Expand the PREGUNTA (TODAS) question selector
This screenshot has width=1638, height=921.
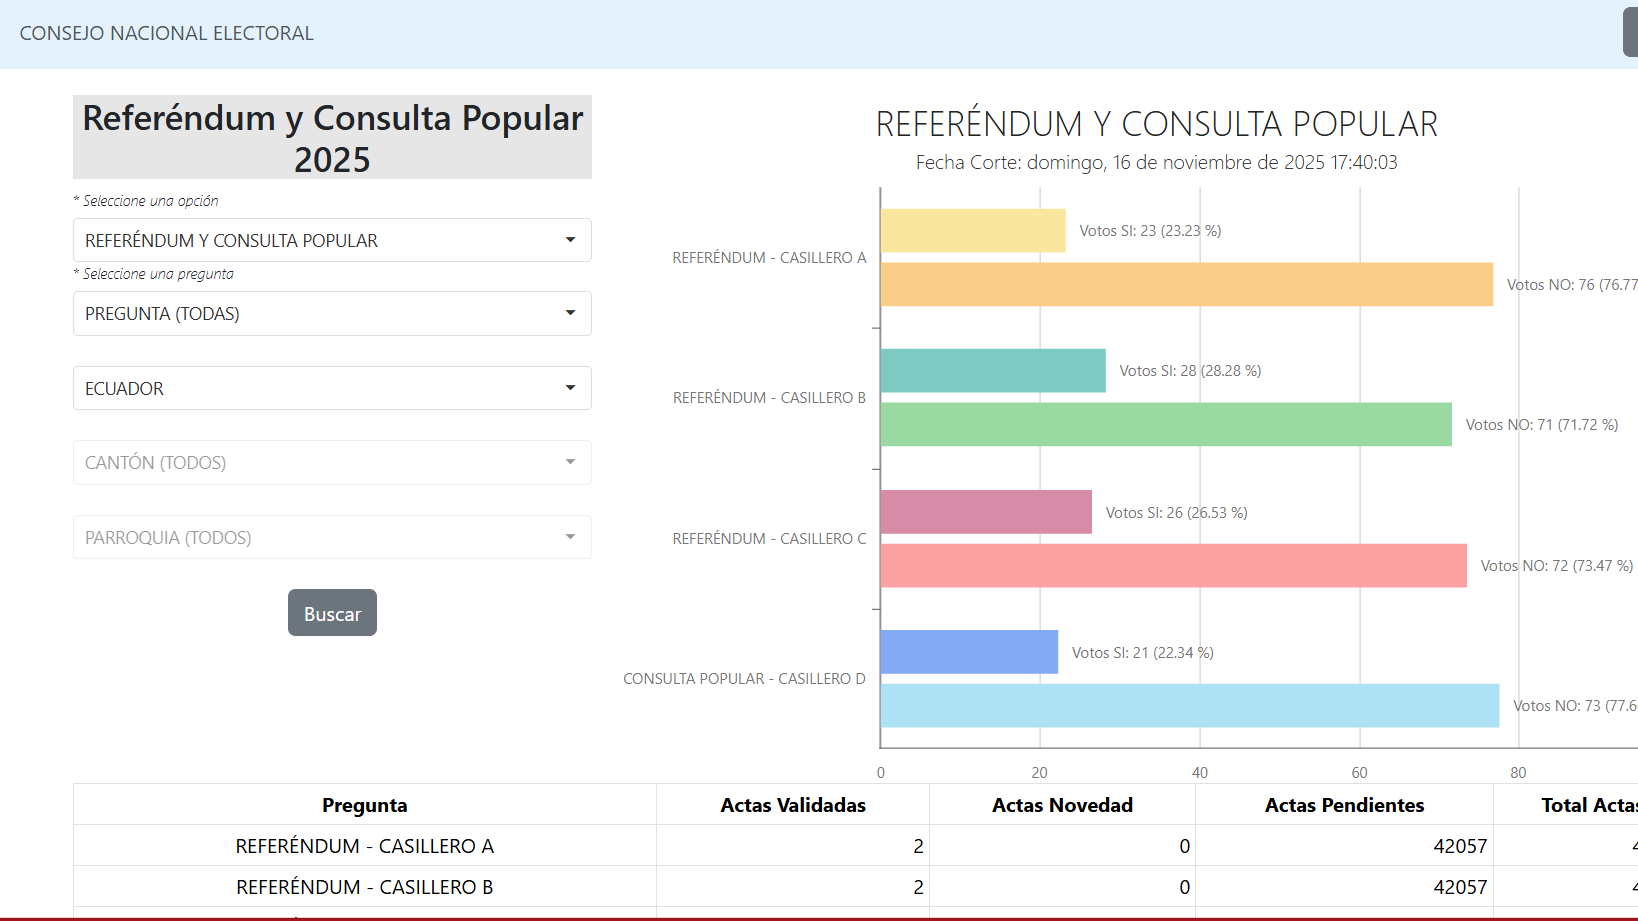[x=331, y=314]
